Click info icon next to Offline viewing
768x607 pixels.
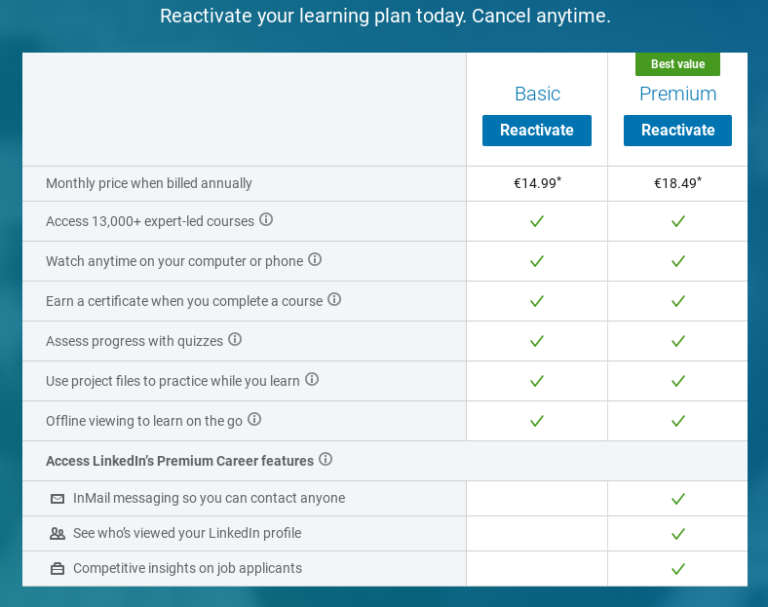pos(254,420)
